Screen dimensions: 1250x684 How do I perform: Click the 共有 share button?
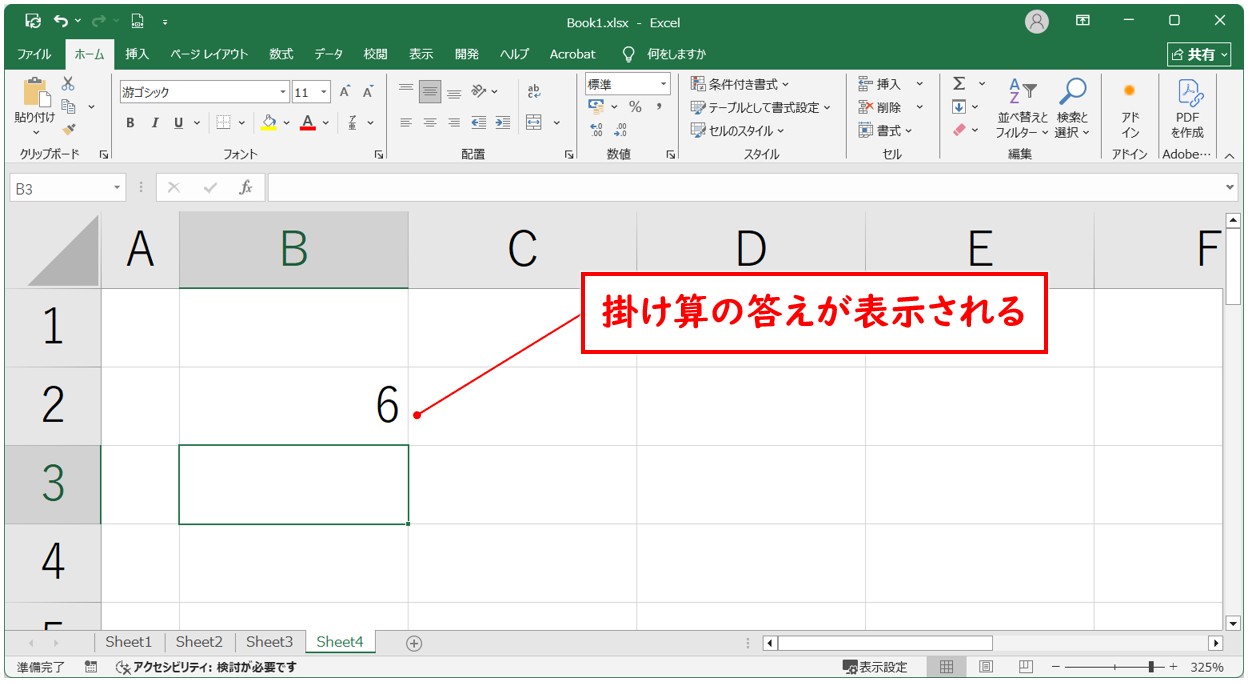coord(1198,54)
